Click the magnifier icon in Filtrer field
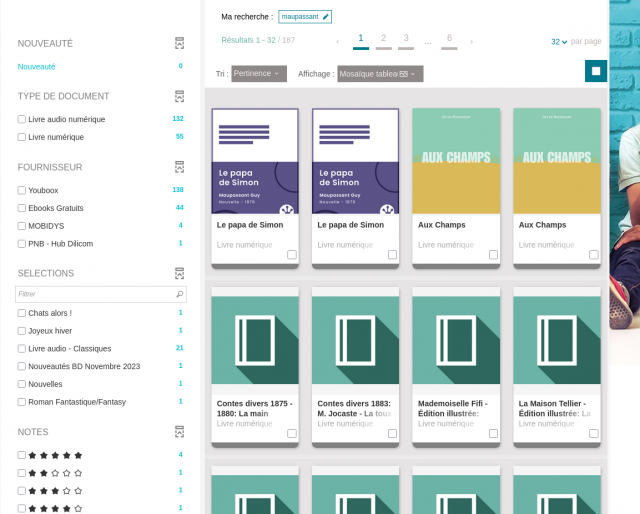640x514 pixels. 180,294
